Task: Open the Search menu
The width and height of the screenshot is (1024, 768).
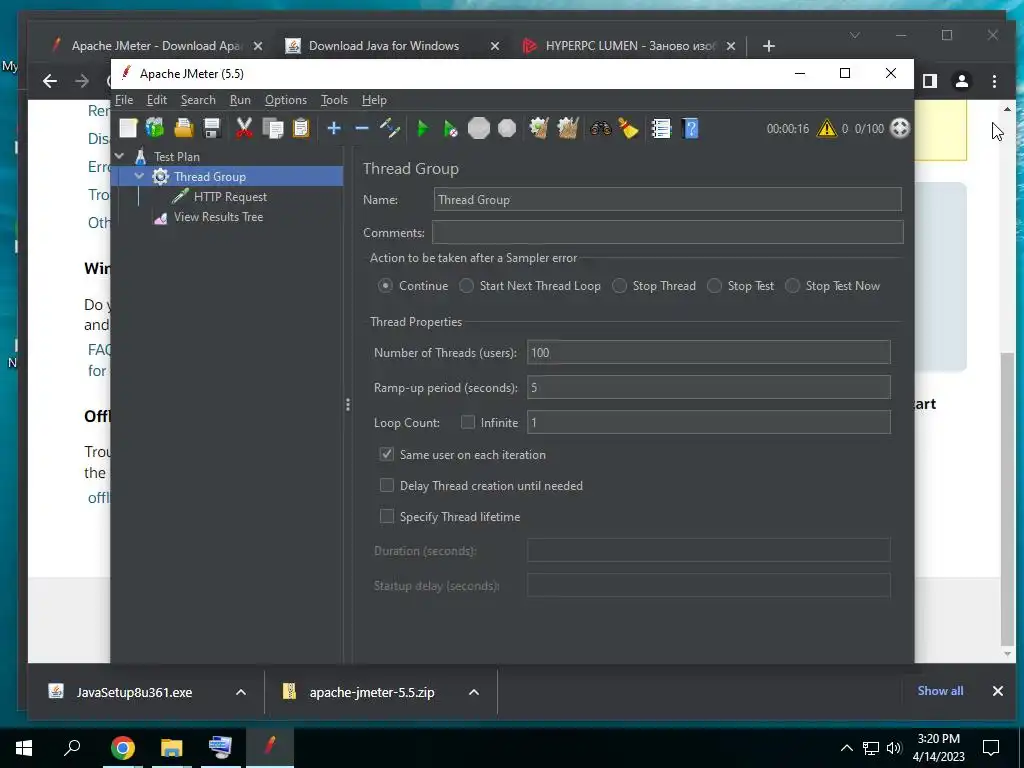Action: point(198,100)
